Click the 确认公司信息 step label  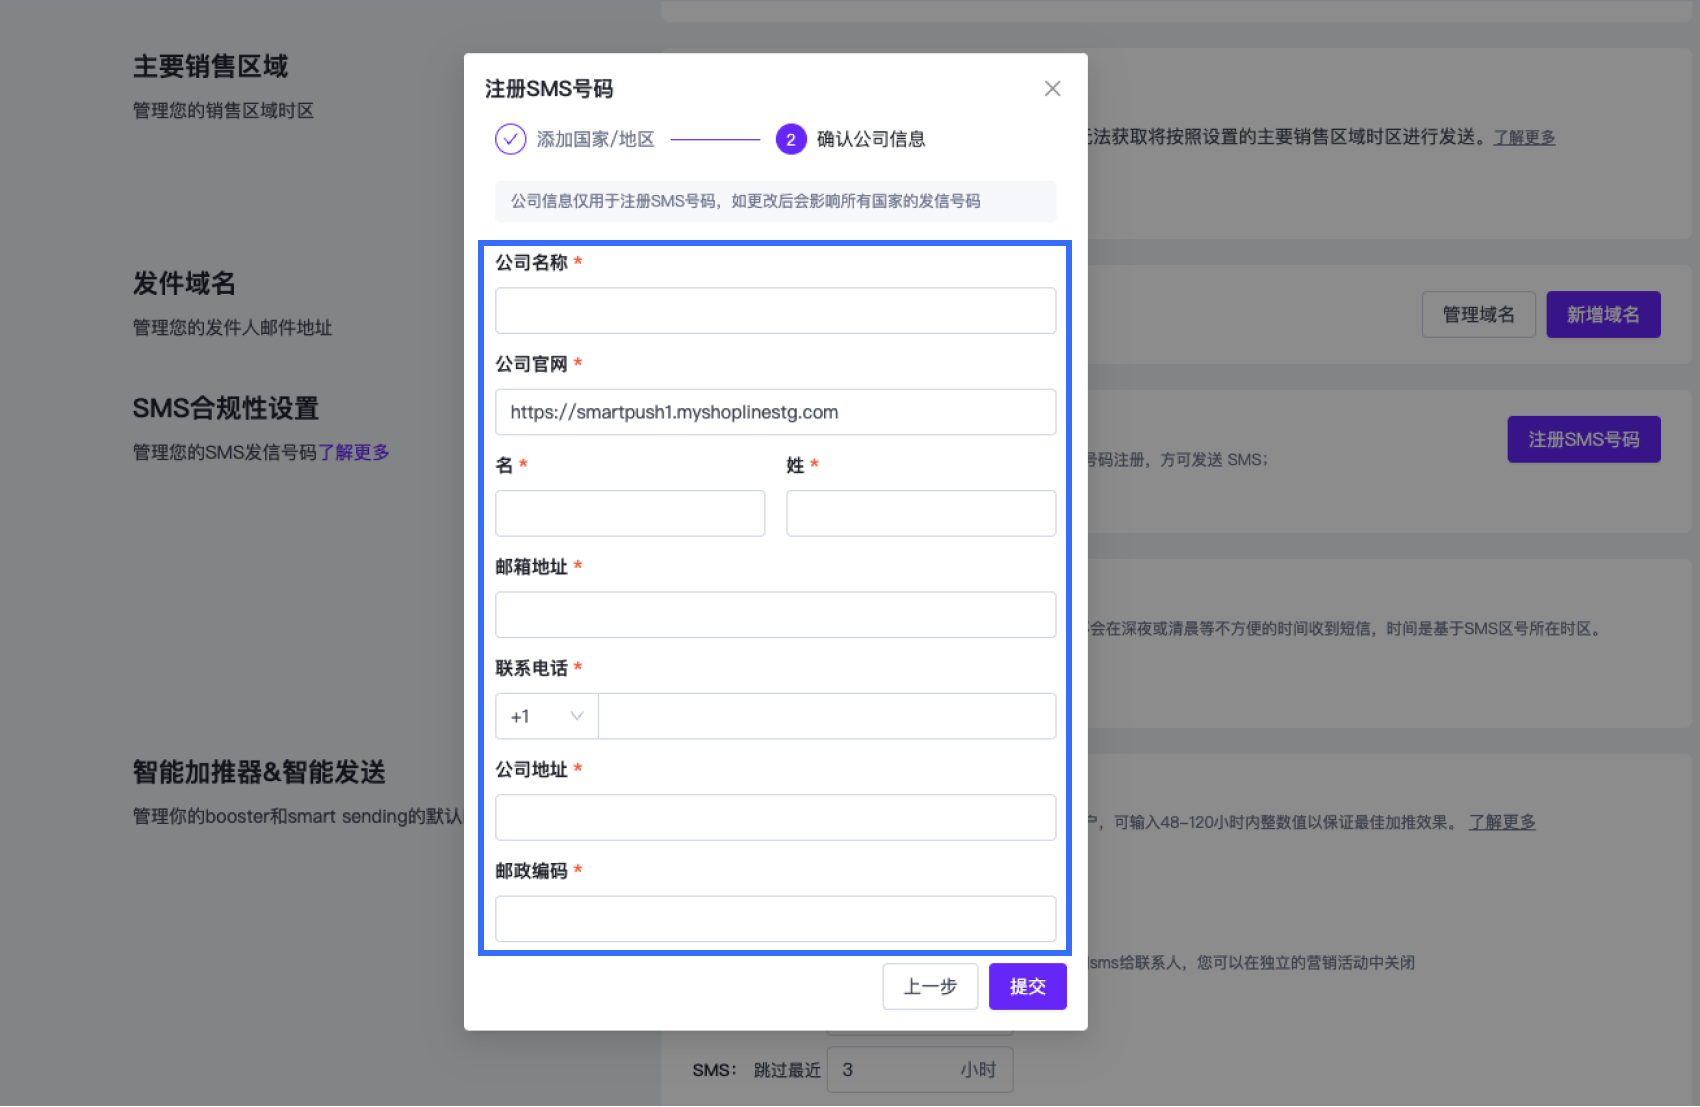(870, 139)
